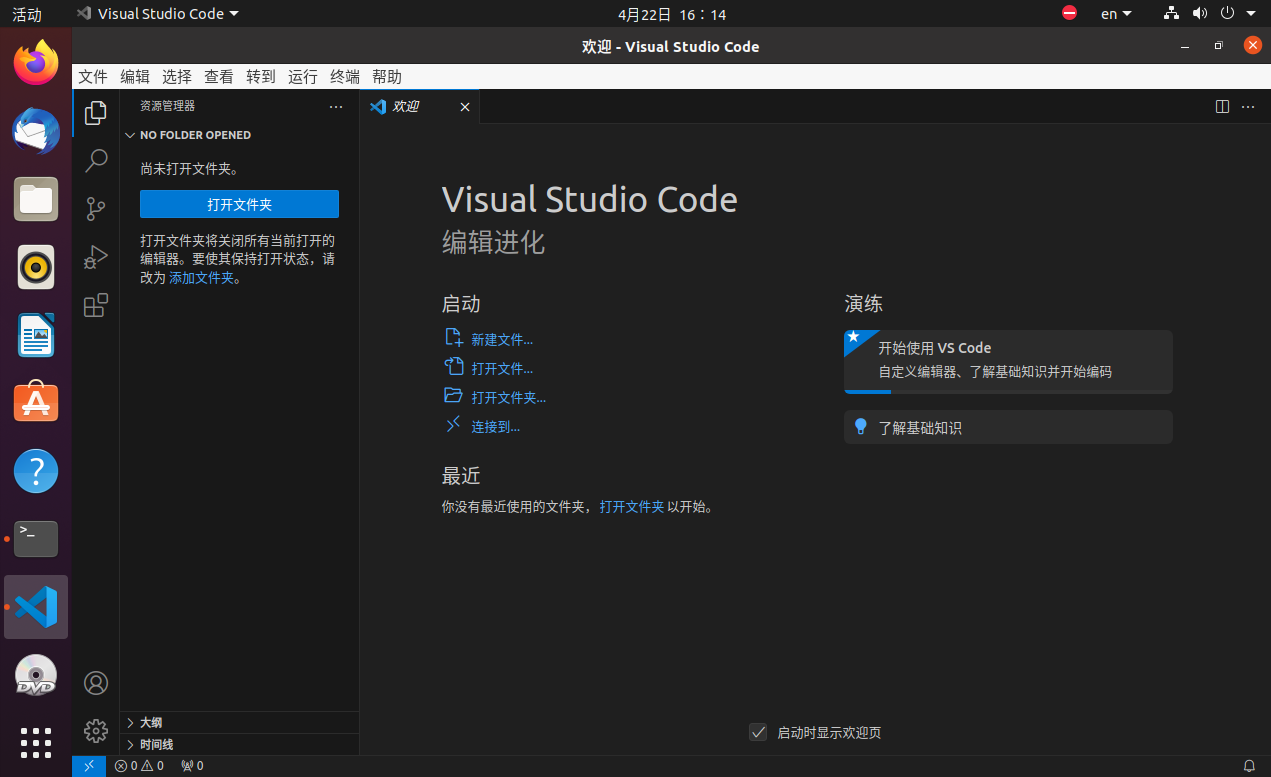The image size is (1271, 777).
Task: Click the 连接到... link
Action: click(496, 427)
